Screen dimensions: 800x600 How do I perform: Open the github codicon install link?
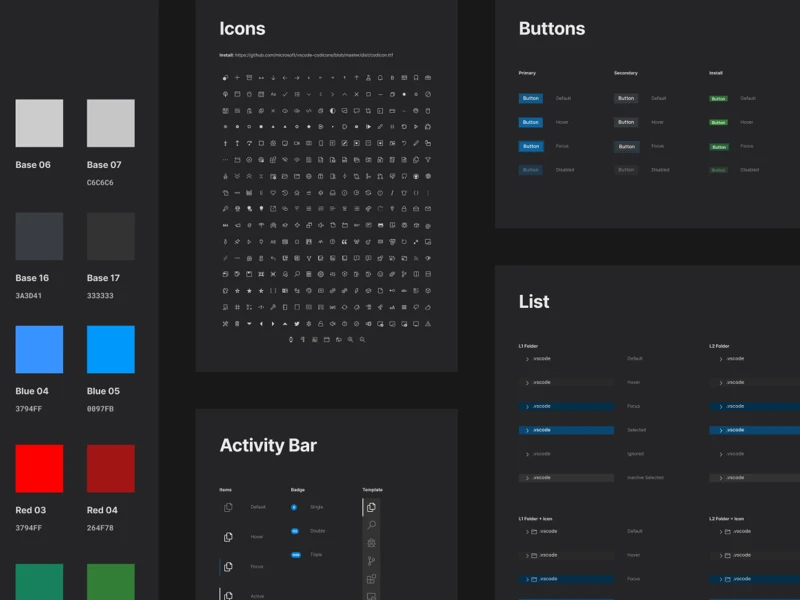coord(314,55)
